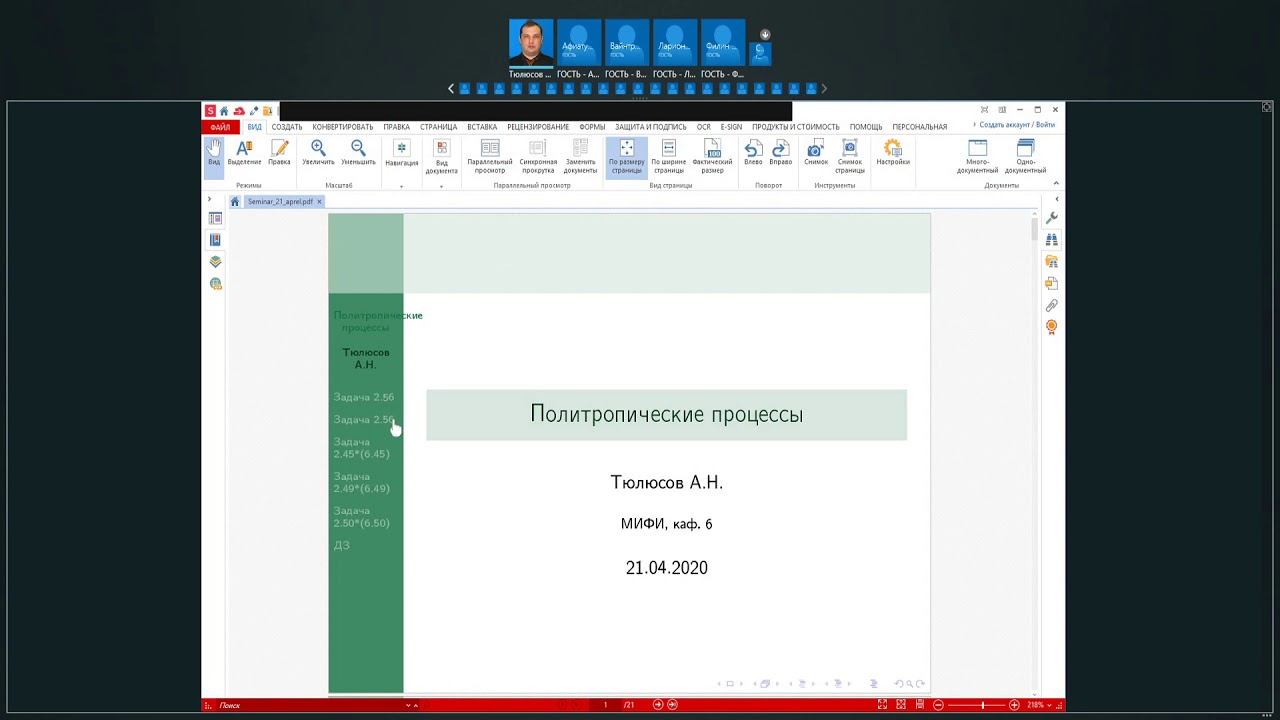The image size is (1280, 720).
Task: Activate the Выделение selection tool
Action: pyautogui.click(x=244, y=153)
